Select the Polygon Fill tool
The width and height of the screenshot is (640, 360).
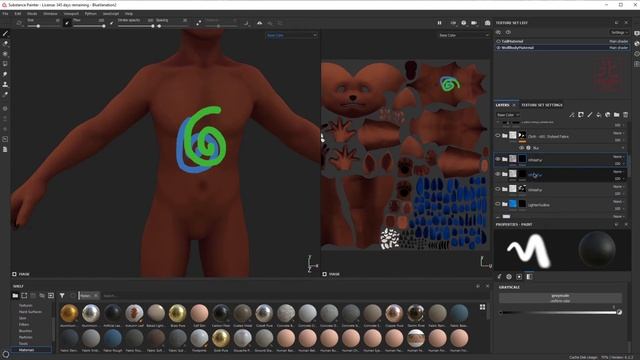tap(5, 64)
